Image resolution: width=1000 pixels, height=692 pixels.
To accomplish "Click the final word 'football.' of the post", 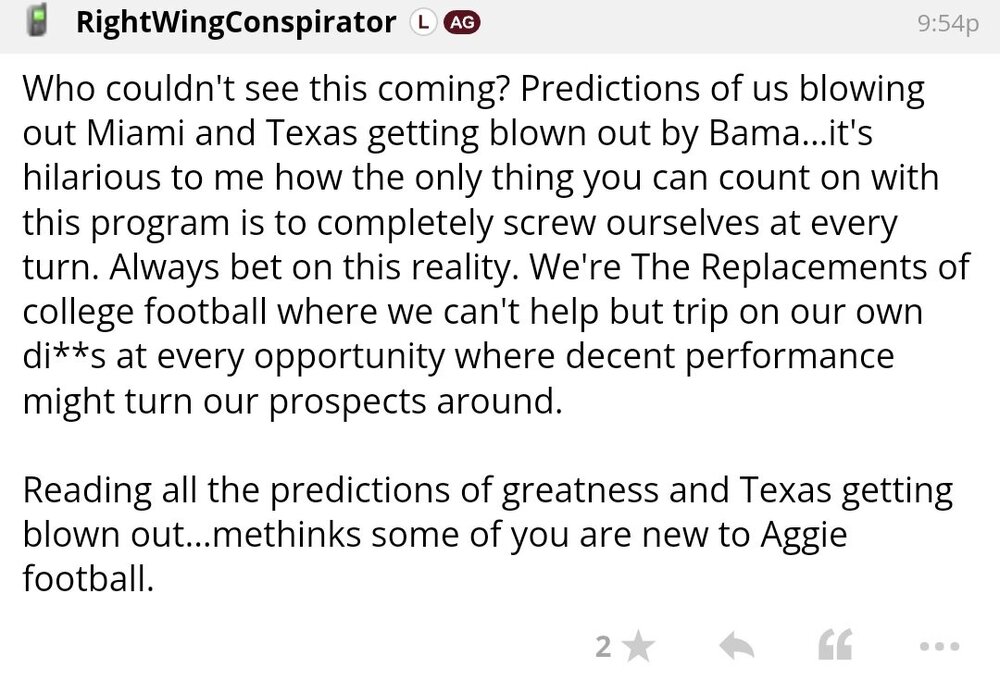I will click(86, 580).
